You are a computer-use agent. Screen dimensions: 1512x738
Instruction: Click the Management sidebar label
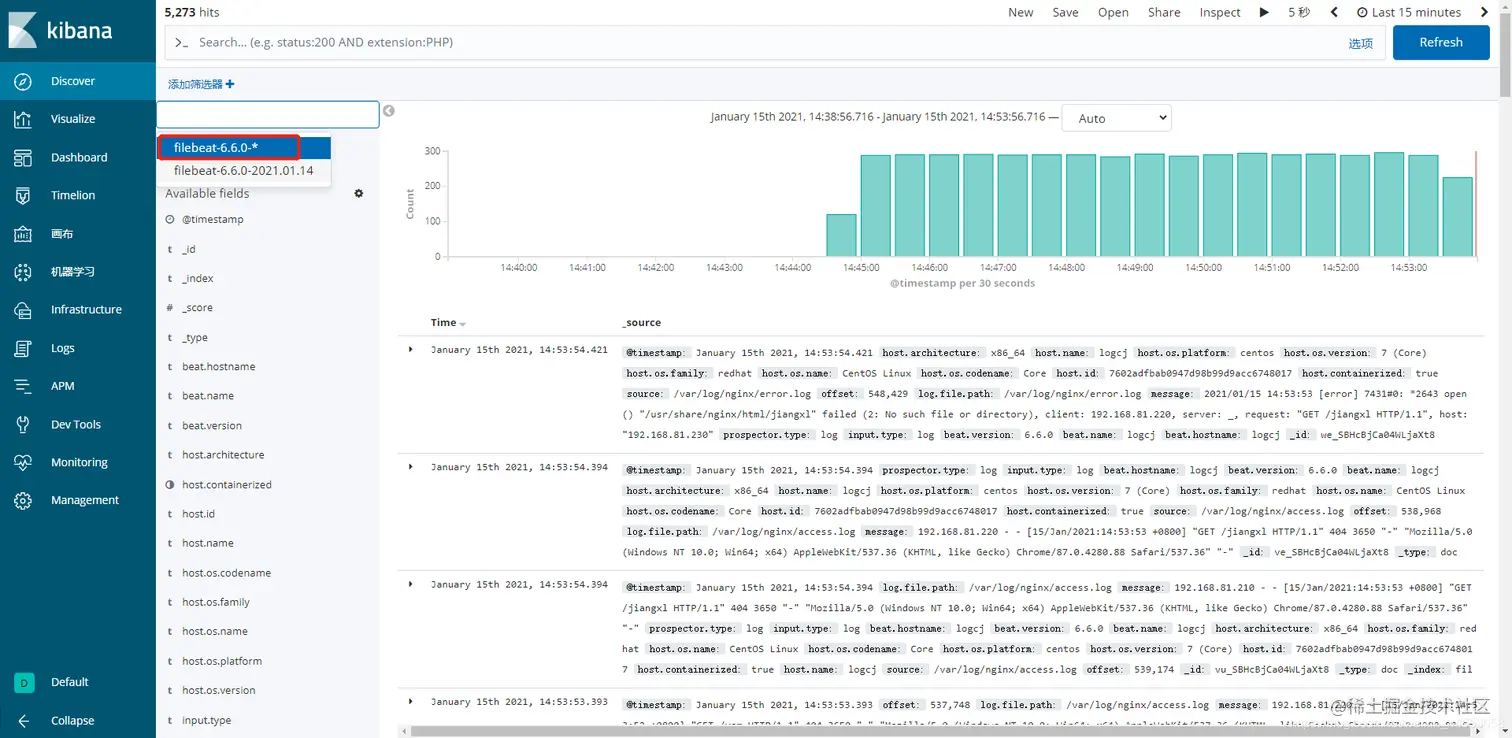tap(85, 500)
